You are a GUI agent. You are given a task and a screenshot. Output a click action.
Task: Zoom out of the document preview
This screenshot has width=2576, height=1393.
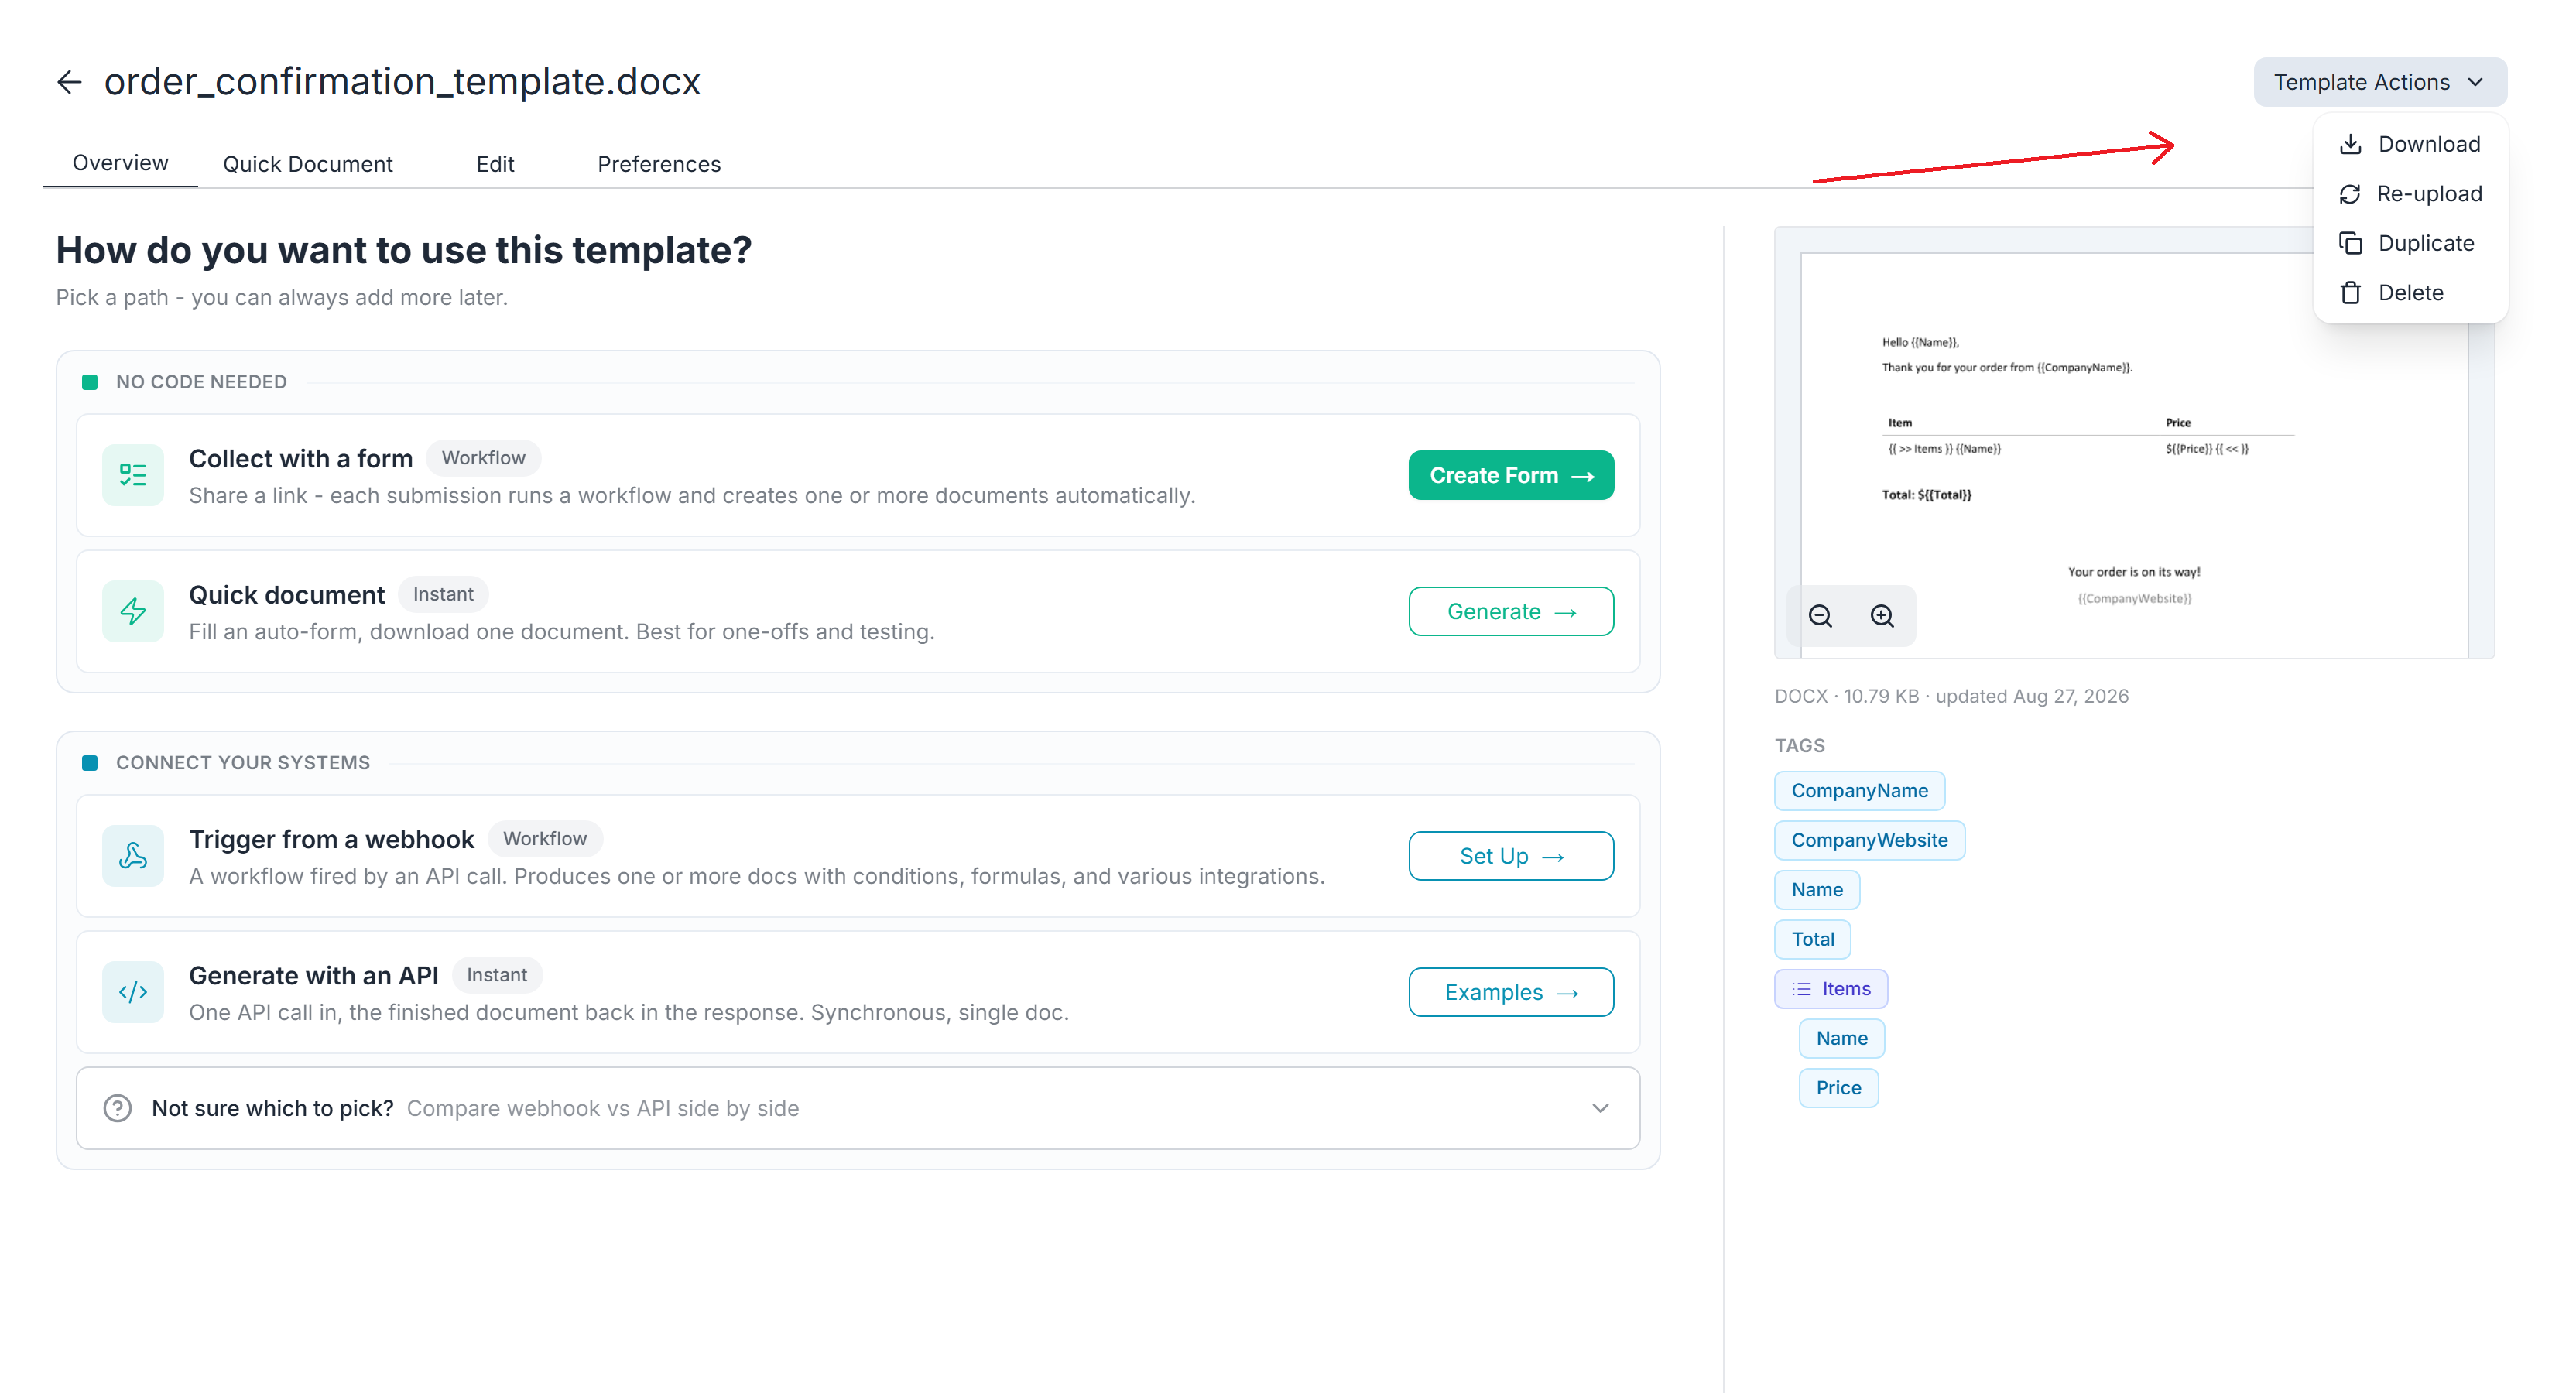point(1820,616)
